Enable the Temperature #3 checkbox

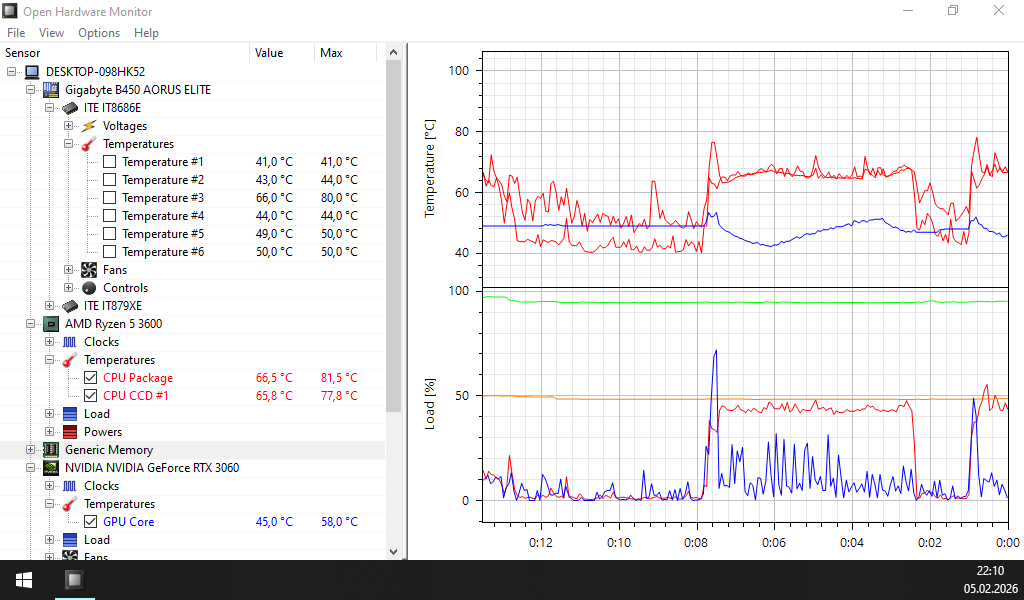(110, 198)
